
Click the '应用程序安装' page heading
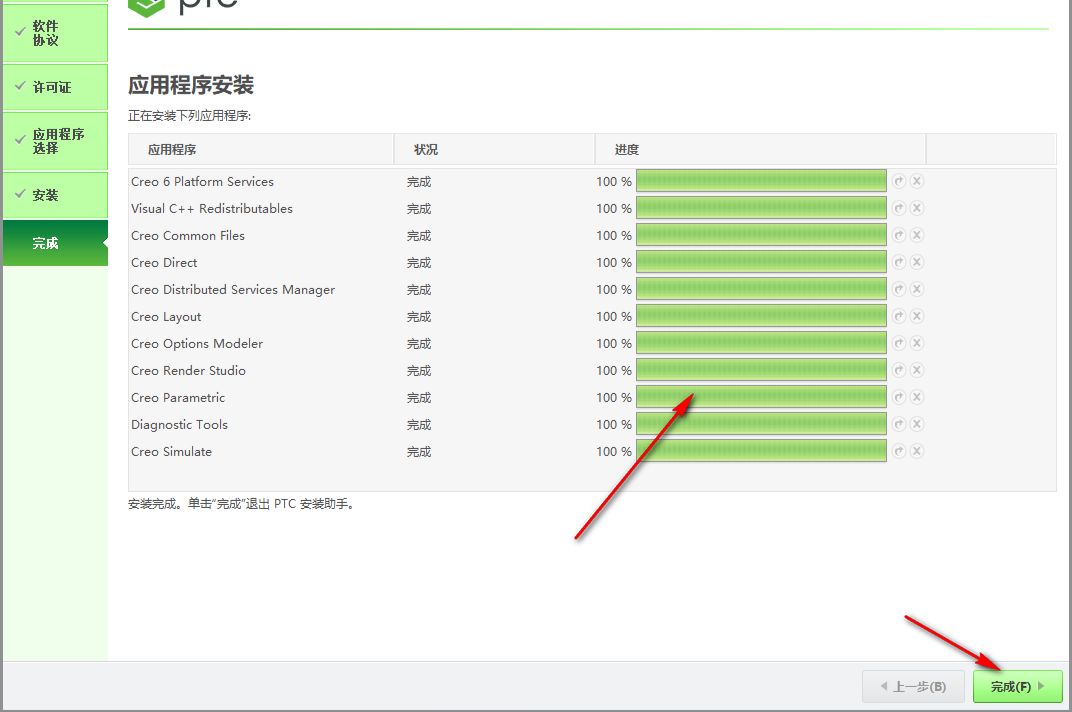(191, 85)
